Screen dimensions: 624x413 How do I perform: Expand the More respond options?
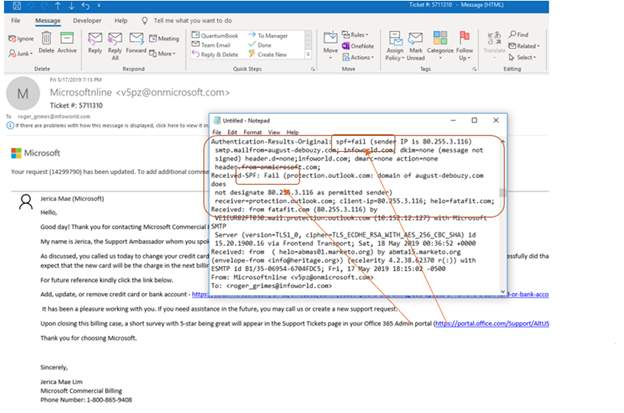pyautogui.click(x=162, y=53)
